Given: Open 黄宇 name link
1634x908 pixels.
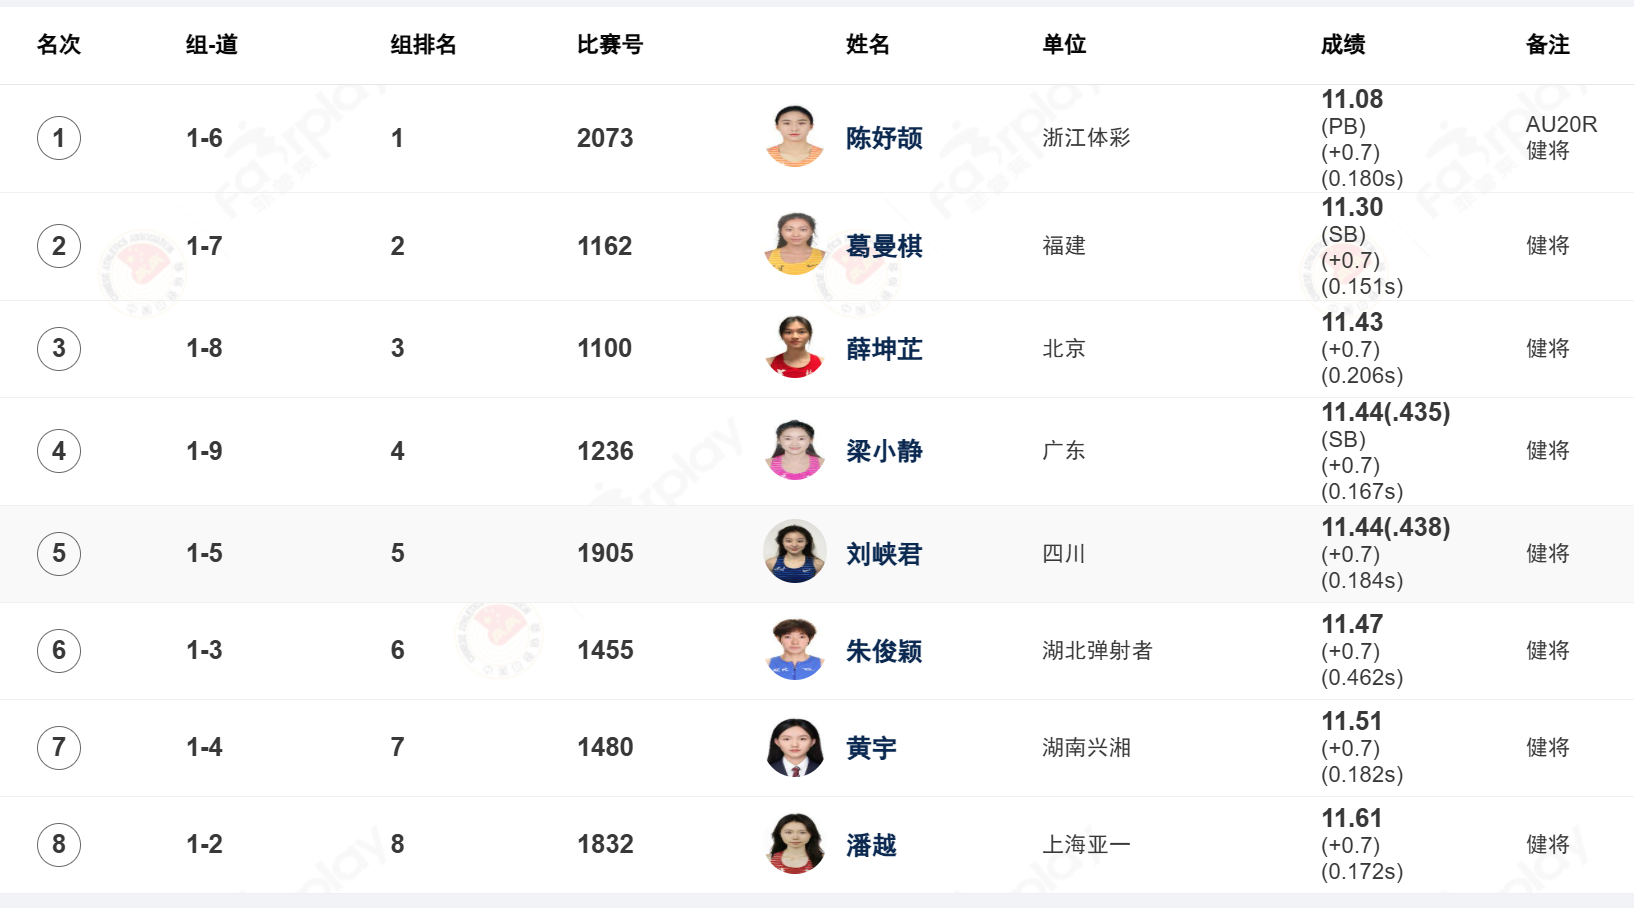Looking at the screenshot, I should (x=871, y=748).
